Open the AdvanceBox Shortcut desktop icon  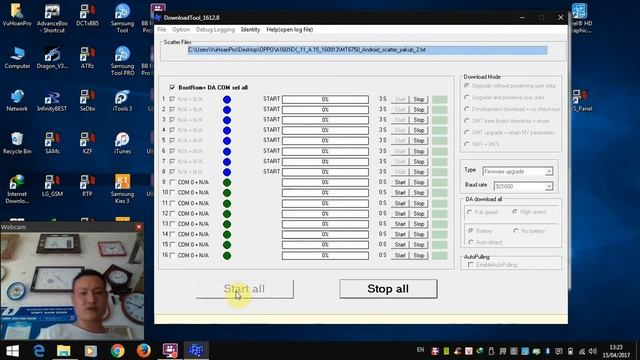tap(52, 18)
